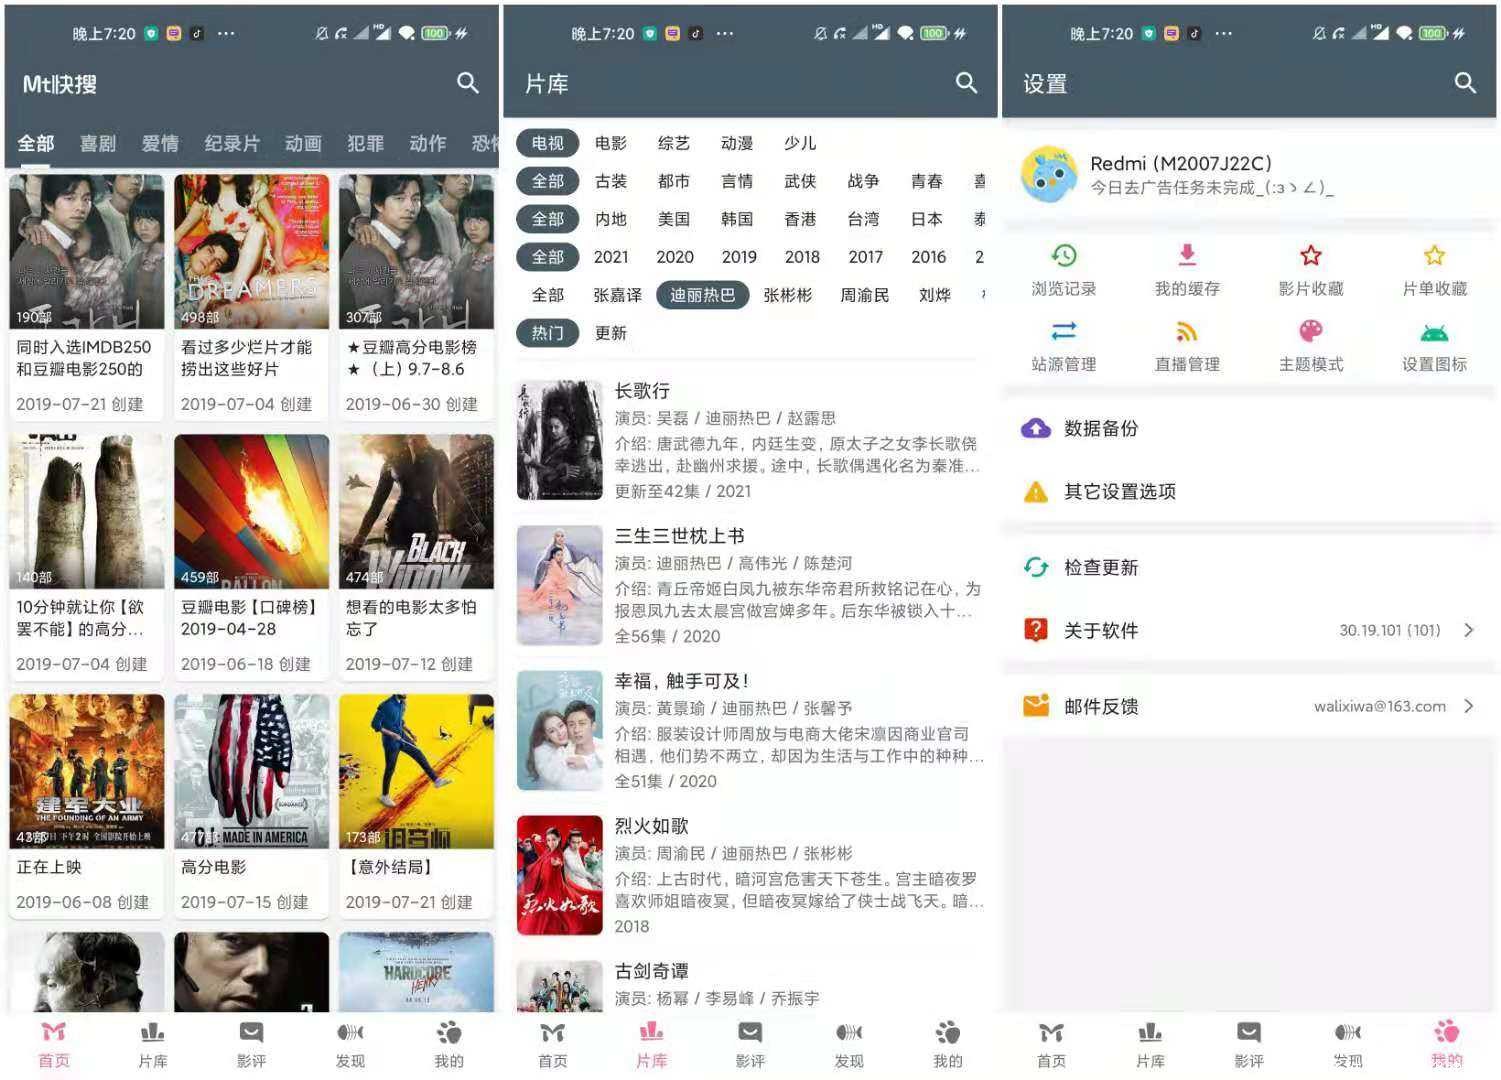Open the 正在上映 playlist card
The height and width of the screenshot is (1080, 1501).
coord(86,806)
